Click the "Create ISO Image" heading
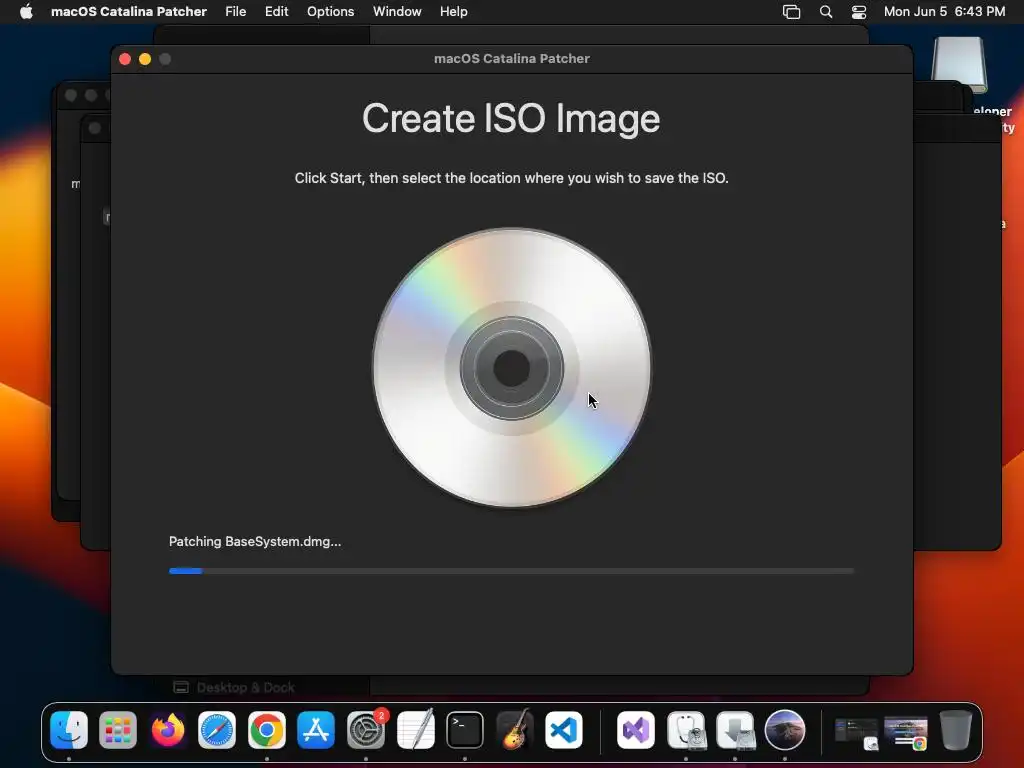This screenshot has width=1024, height=768. 511,119
